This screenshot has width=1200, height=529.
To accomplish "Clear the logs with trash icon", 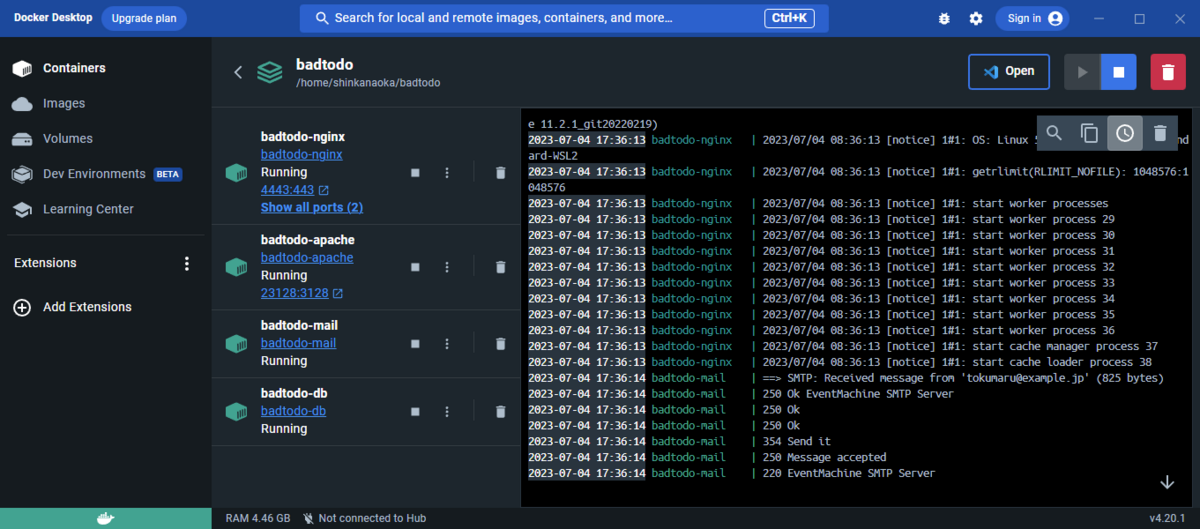I will 1160,133.
